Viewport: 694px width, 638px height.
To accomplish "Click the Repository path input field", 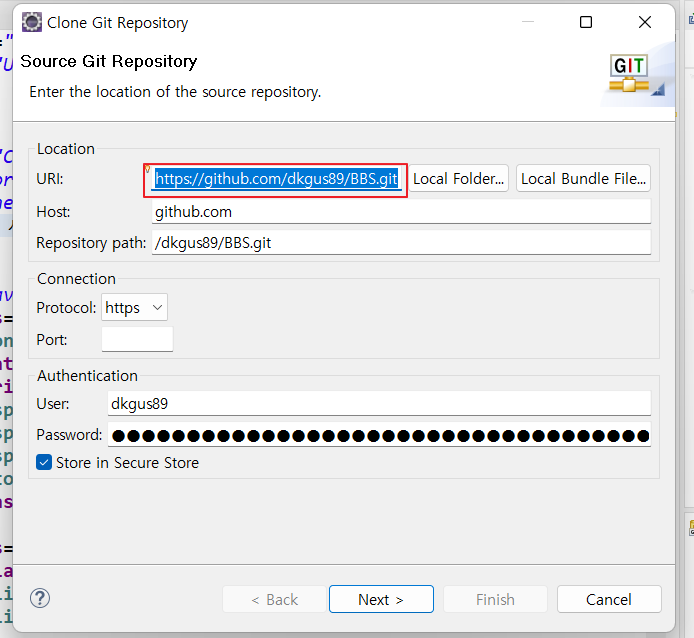I will [401, 243].
